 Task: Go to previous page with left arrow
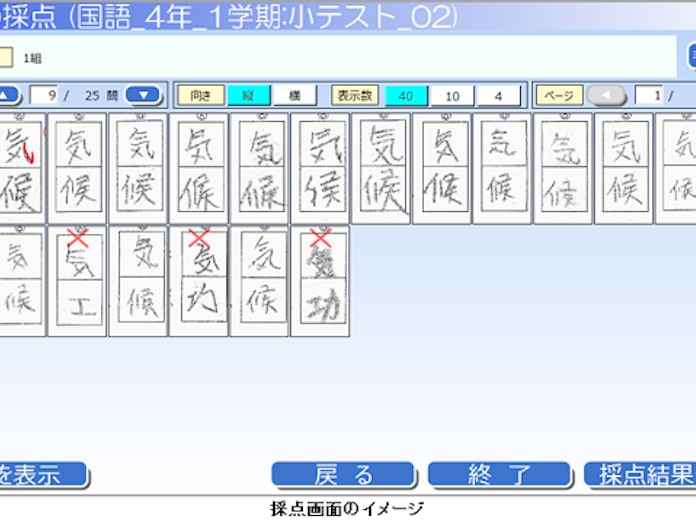603,96
